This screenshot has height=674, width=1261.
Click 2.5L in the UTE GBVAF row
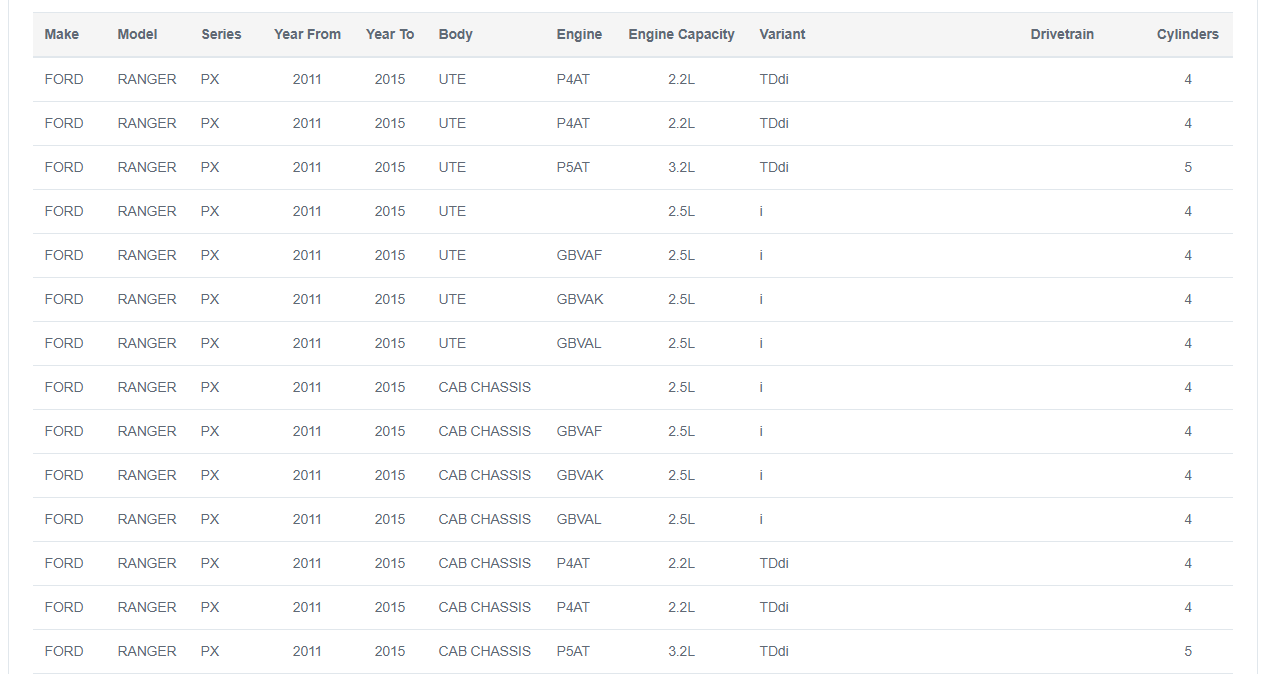[x=681, y=255]
